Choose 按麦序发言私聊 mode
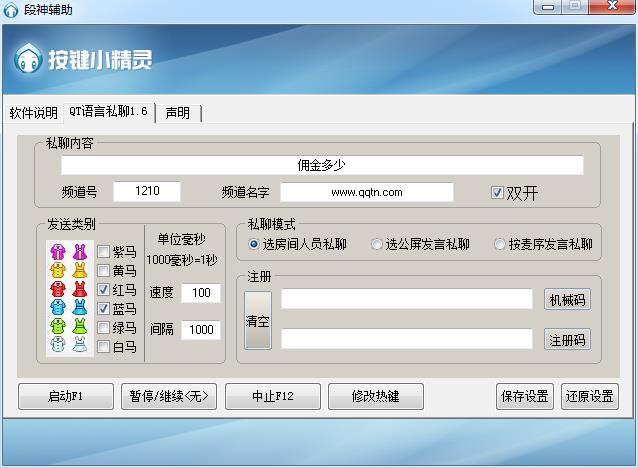The width and height of the screenshot is (638, 468). pos(500,244)
